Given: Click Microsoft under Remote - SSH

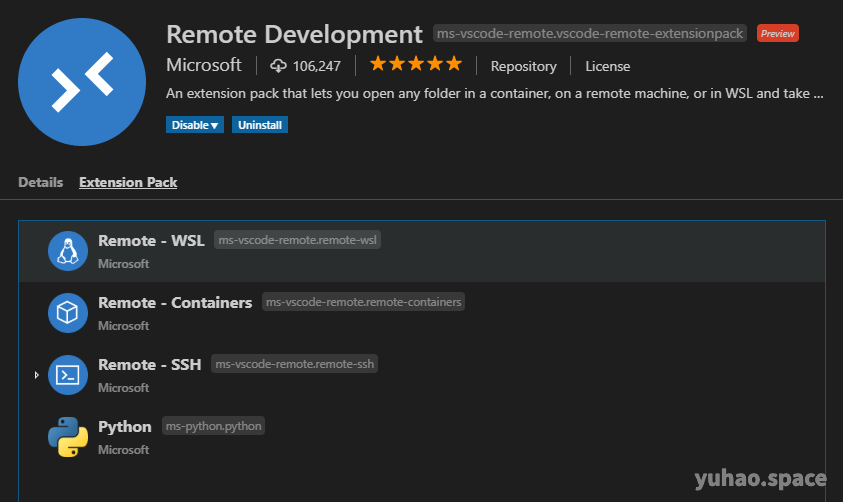Looking at the screenshot, I should [x=124, y=388].
